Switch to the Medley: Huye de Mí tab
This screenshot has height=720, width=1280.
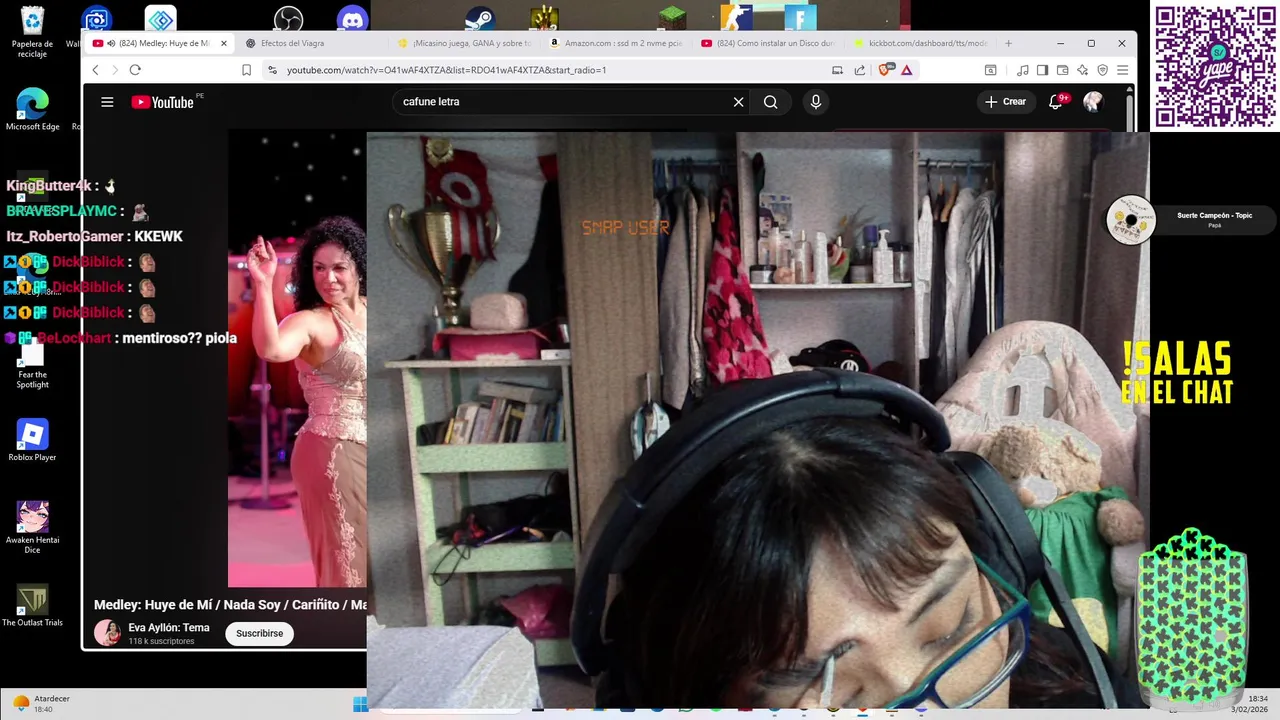tap(160, 43)
